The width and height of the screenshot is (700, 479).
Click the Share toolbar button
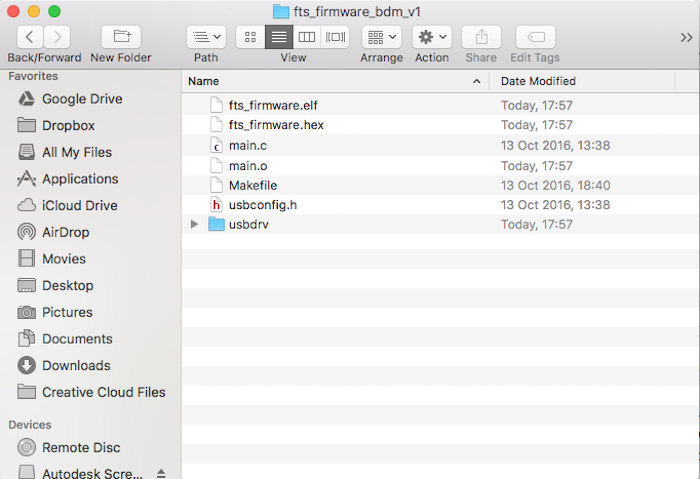pos(481,37)
